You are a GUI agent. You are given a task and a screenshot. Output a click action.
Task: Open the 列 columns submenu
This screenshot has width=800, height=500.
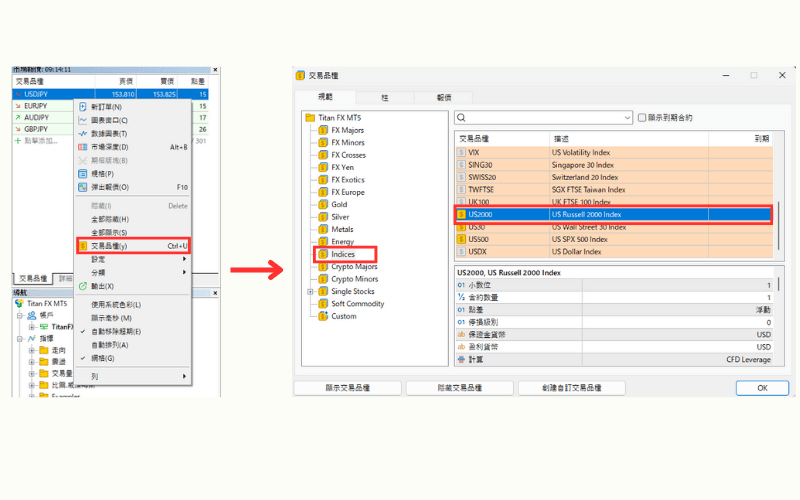coord(134,377)
